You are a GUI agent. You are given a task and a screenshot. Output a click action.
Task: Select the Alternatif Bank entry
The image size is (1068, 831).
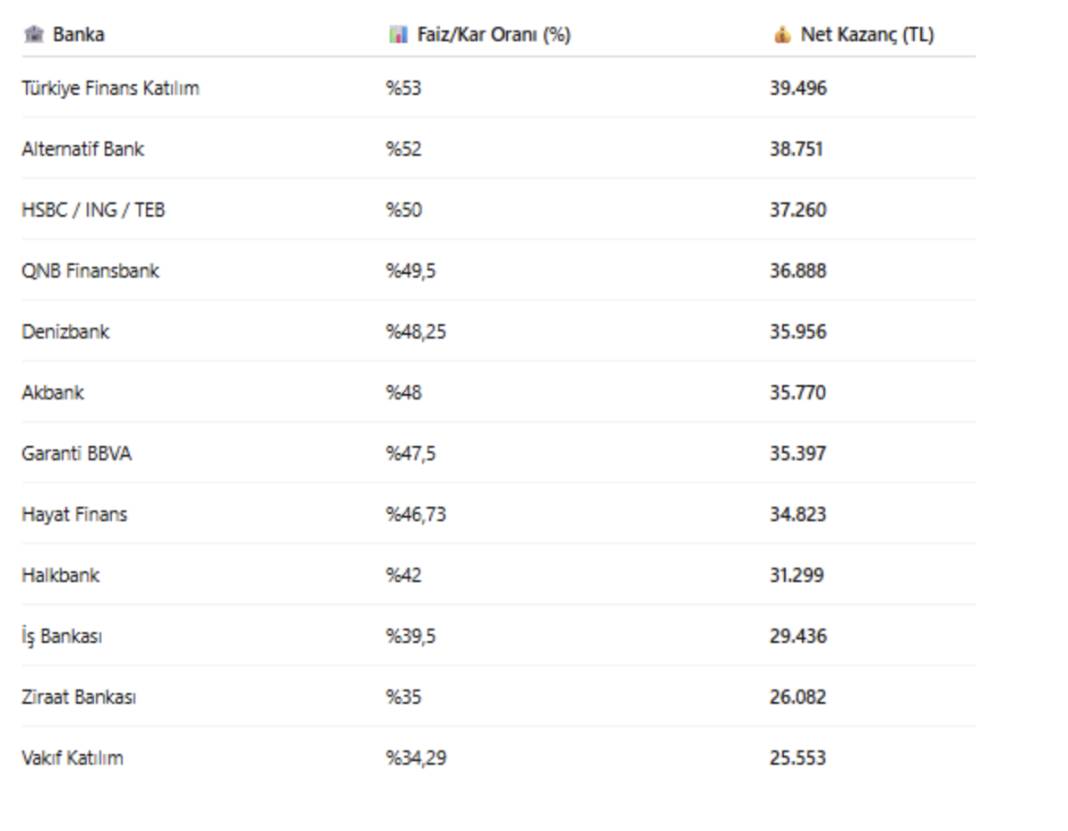pyautogui.click(x=82, y=149)
